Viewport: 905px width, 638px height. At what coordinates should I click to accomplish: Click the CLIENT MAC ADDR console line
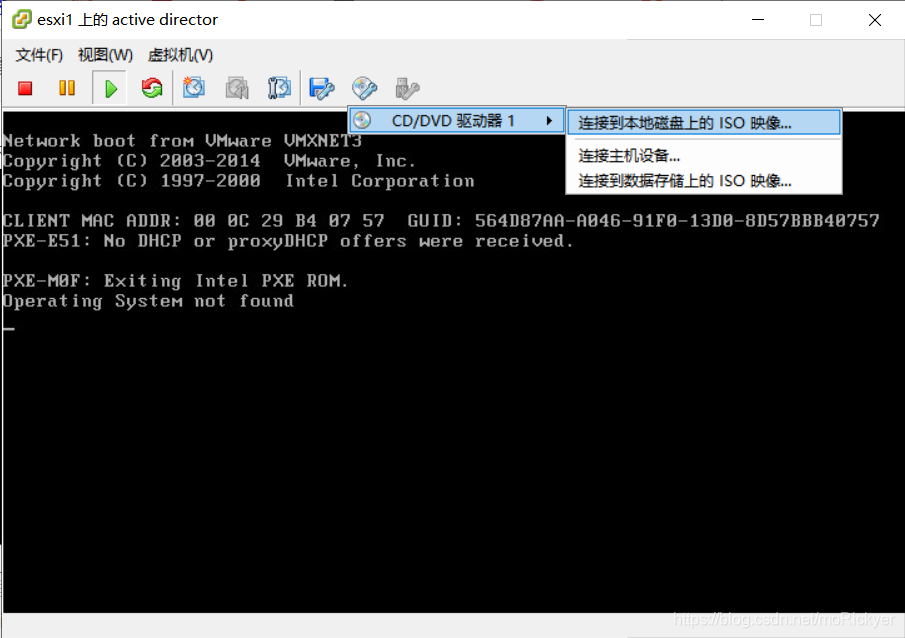pos(441,221)
